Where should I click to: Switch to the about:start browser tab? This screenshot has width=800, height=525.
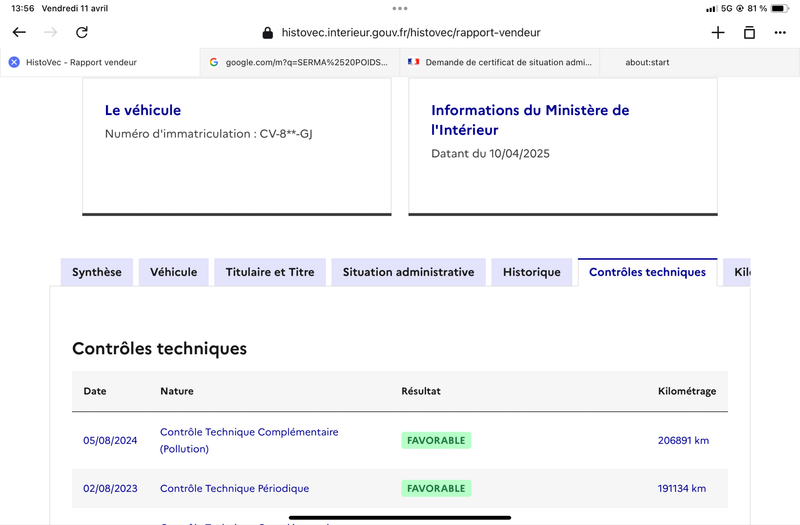pos(699,62)
